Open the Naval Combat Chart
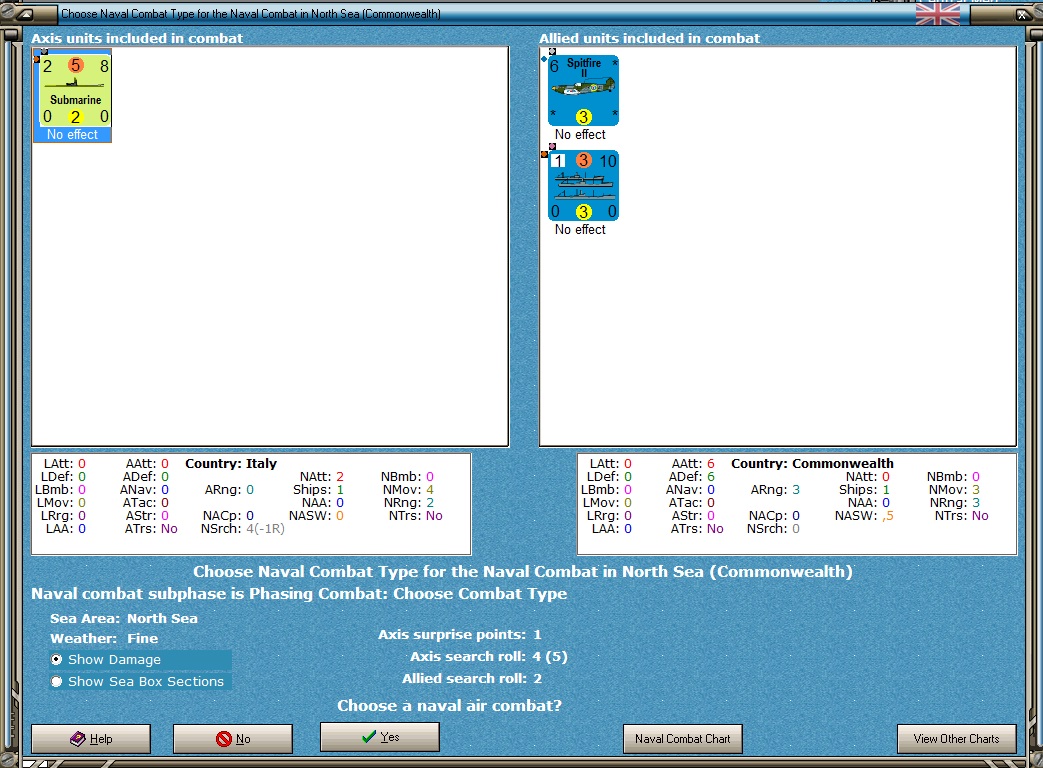This screenshot has width=1043, height=768. point(682,739)
